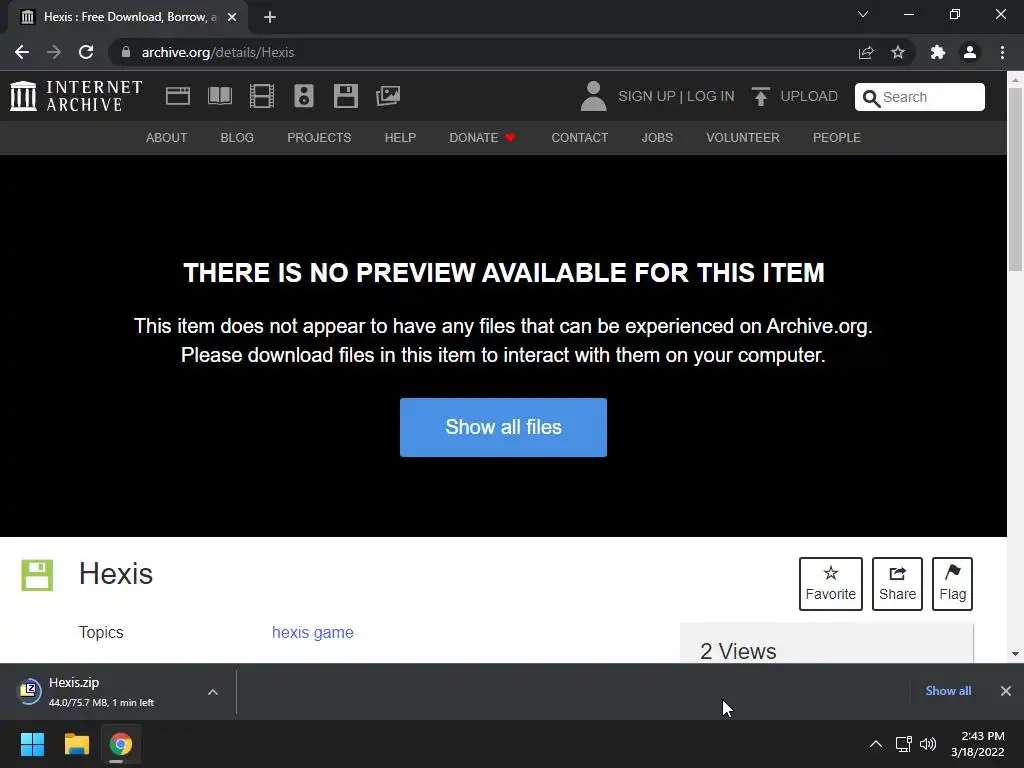Viewport: 1024px width, 768px height.
Task: Open the Extensions puzzle icon
Action: point(938,52)
